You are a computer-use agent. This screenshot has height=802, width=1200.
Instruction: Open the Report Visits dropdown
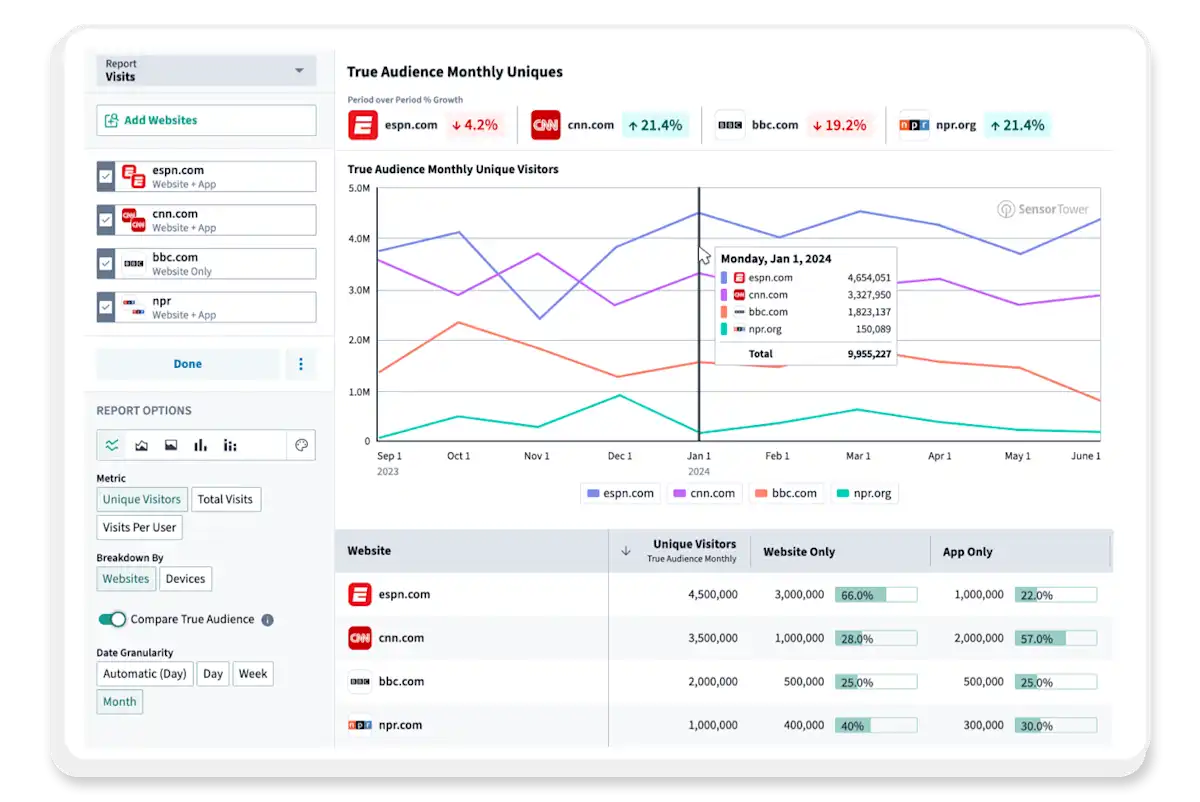206,70
